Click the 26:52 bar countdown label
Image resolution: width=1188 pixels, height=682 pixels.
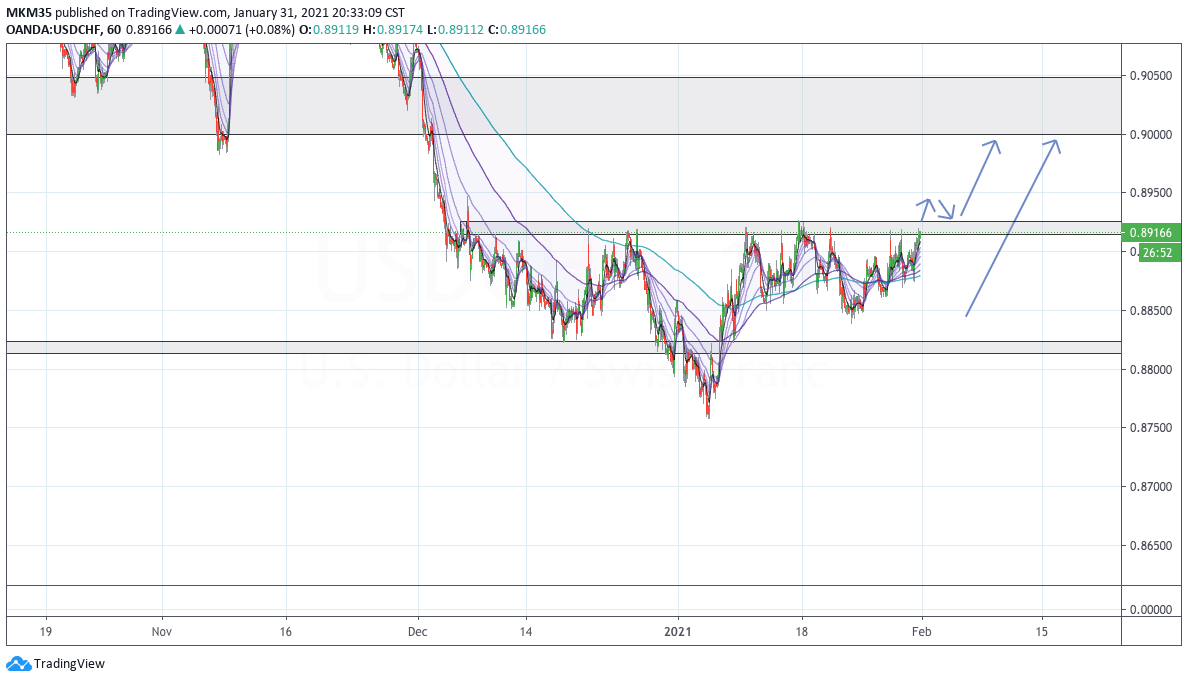click(1158, 253)
